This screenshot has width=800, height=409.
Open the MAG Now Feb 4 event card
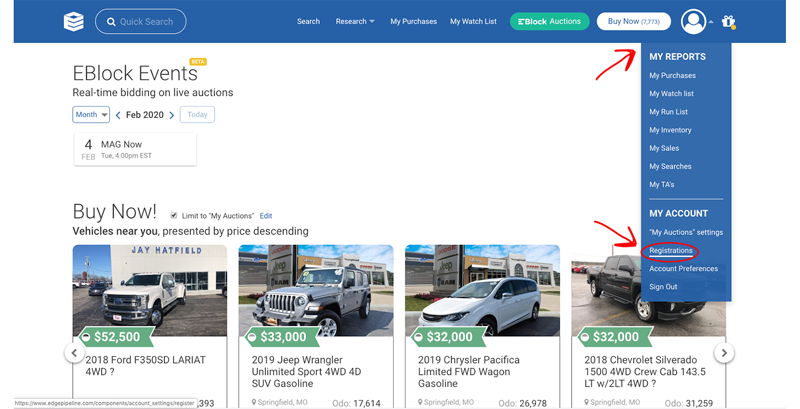[x=135, y=149]
